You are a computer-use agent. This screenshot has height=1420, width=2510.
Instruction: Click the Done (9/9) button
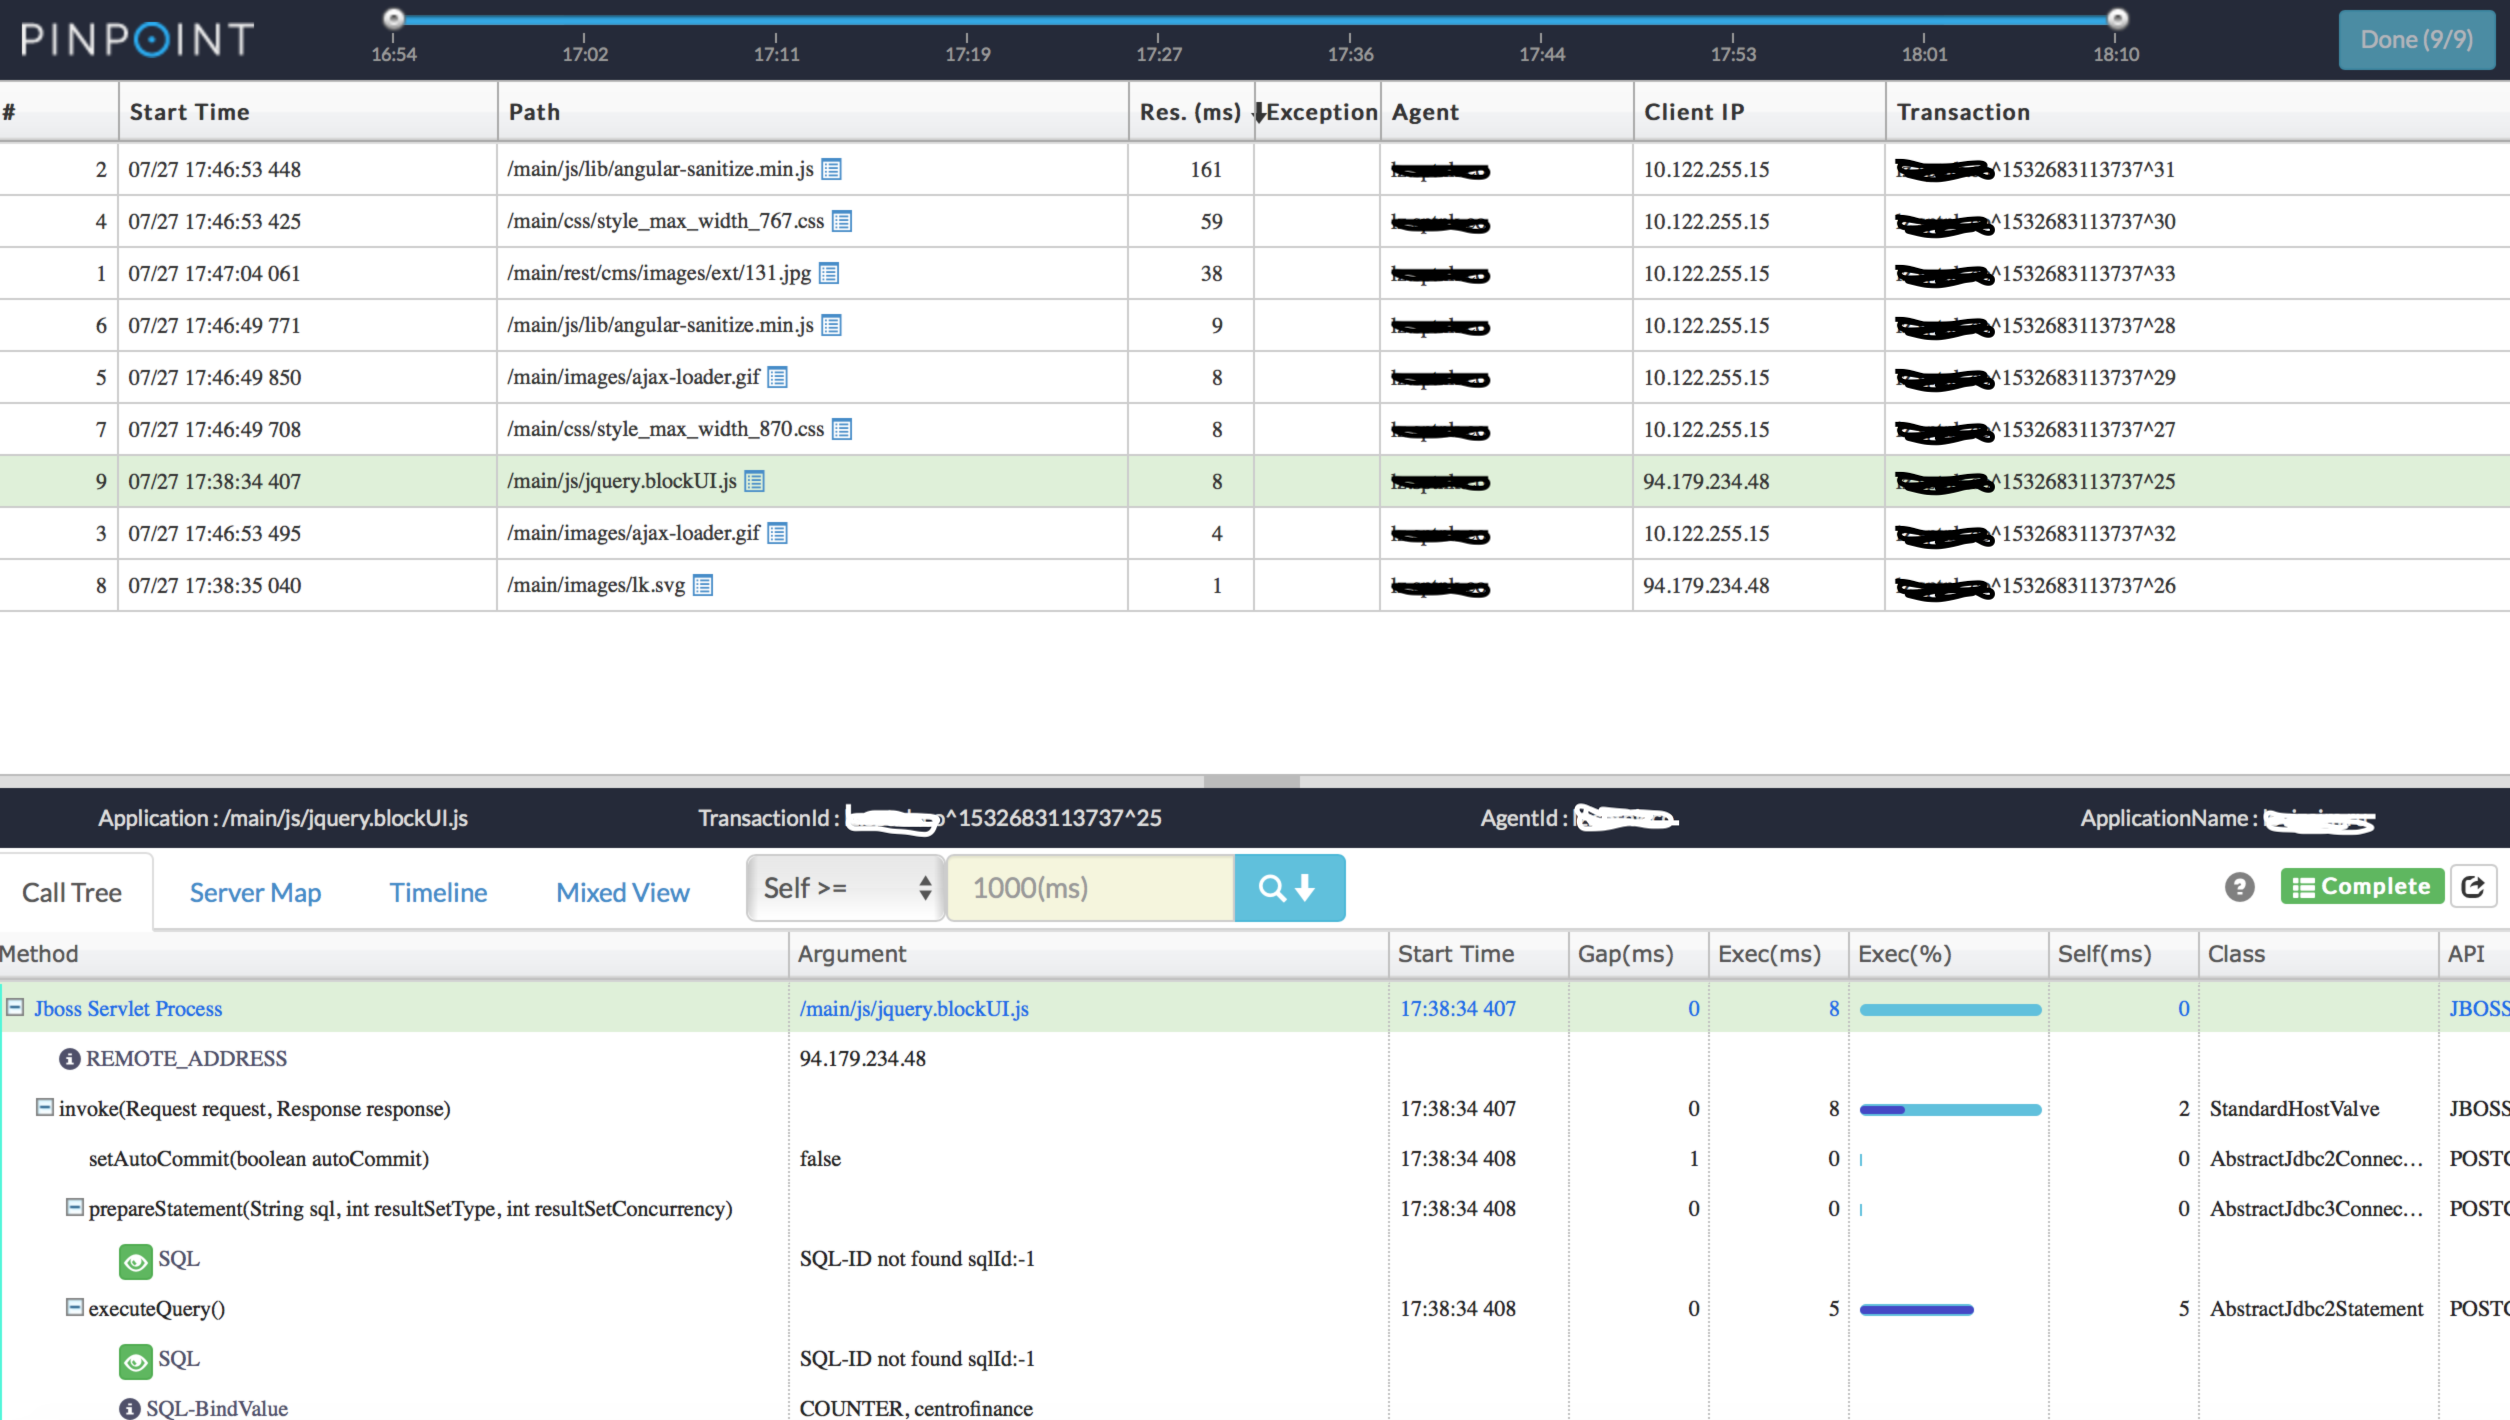[x=2415, y=40]
